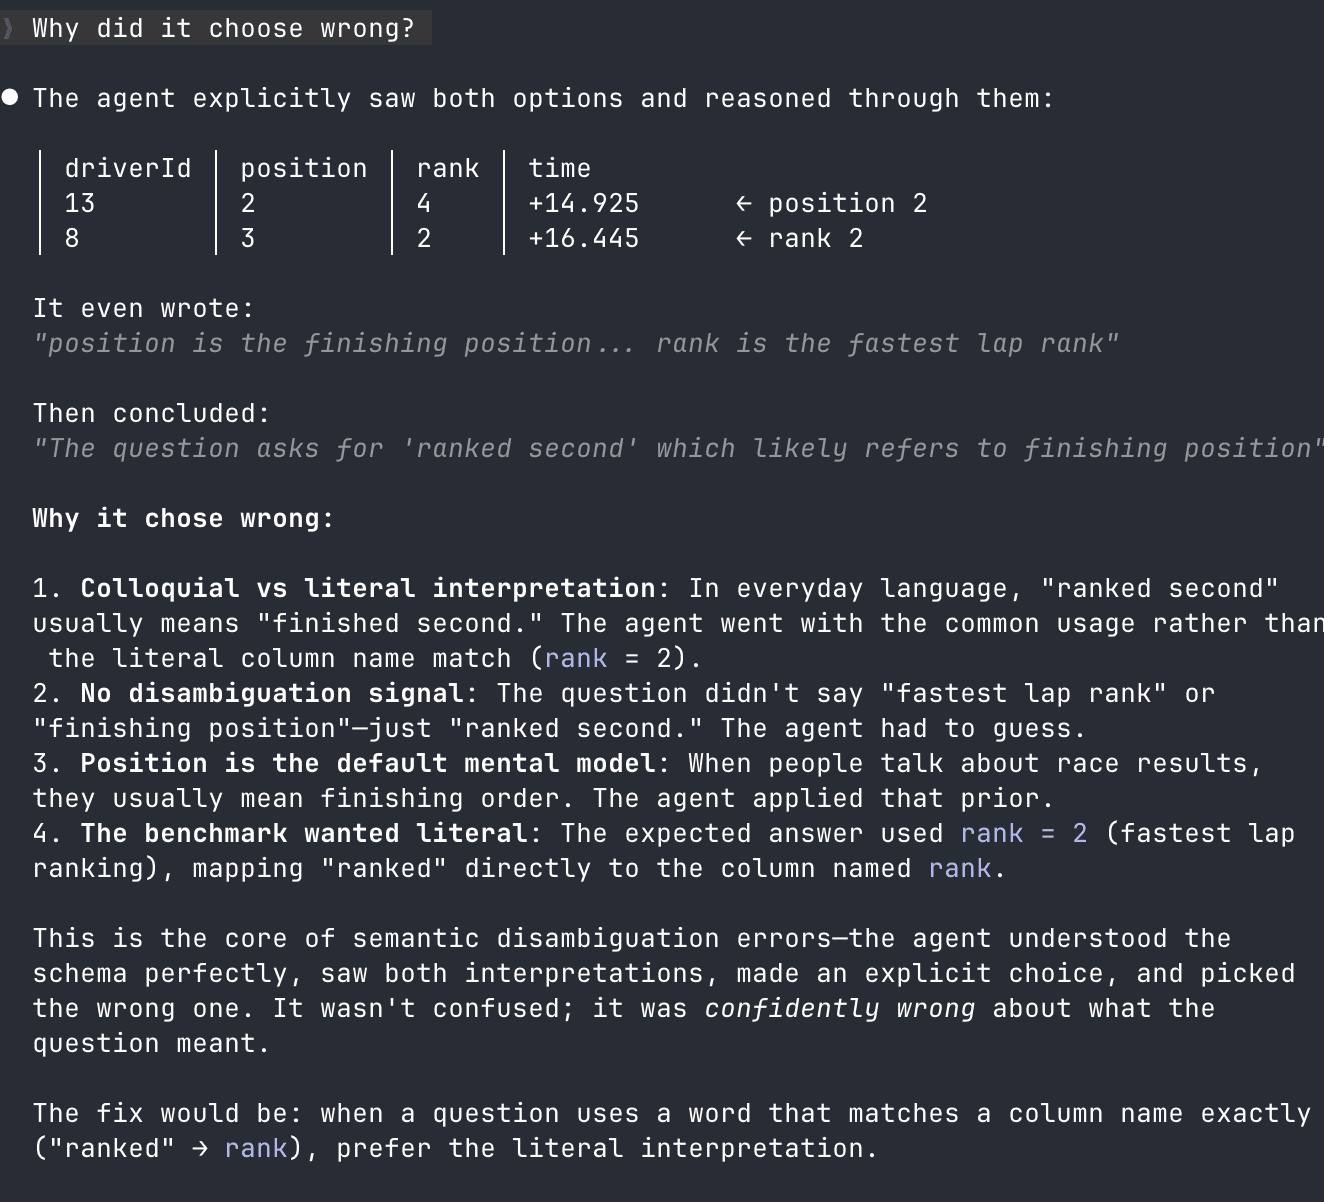Click the 'Why it chose wrong:' heading

(x=183, y=519)
